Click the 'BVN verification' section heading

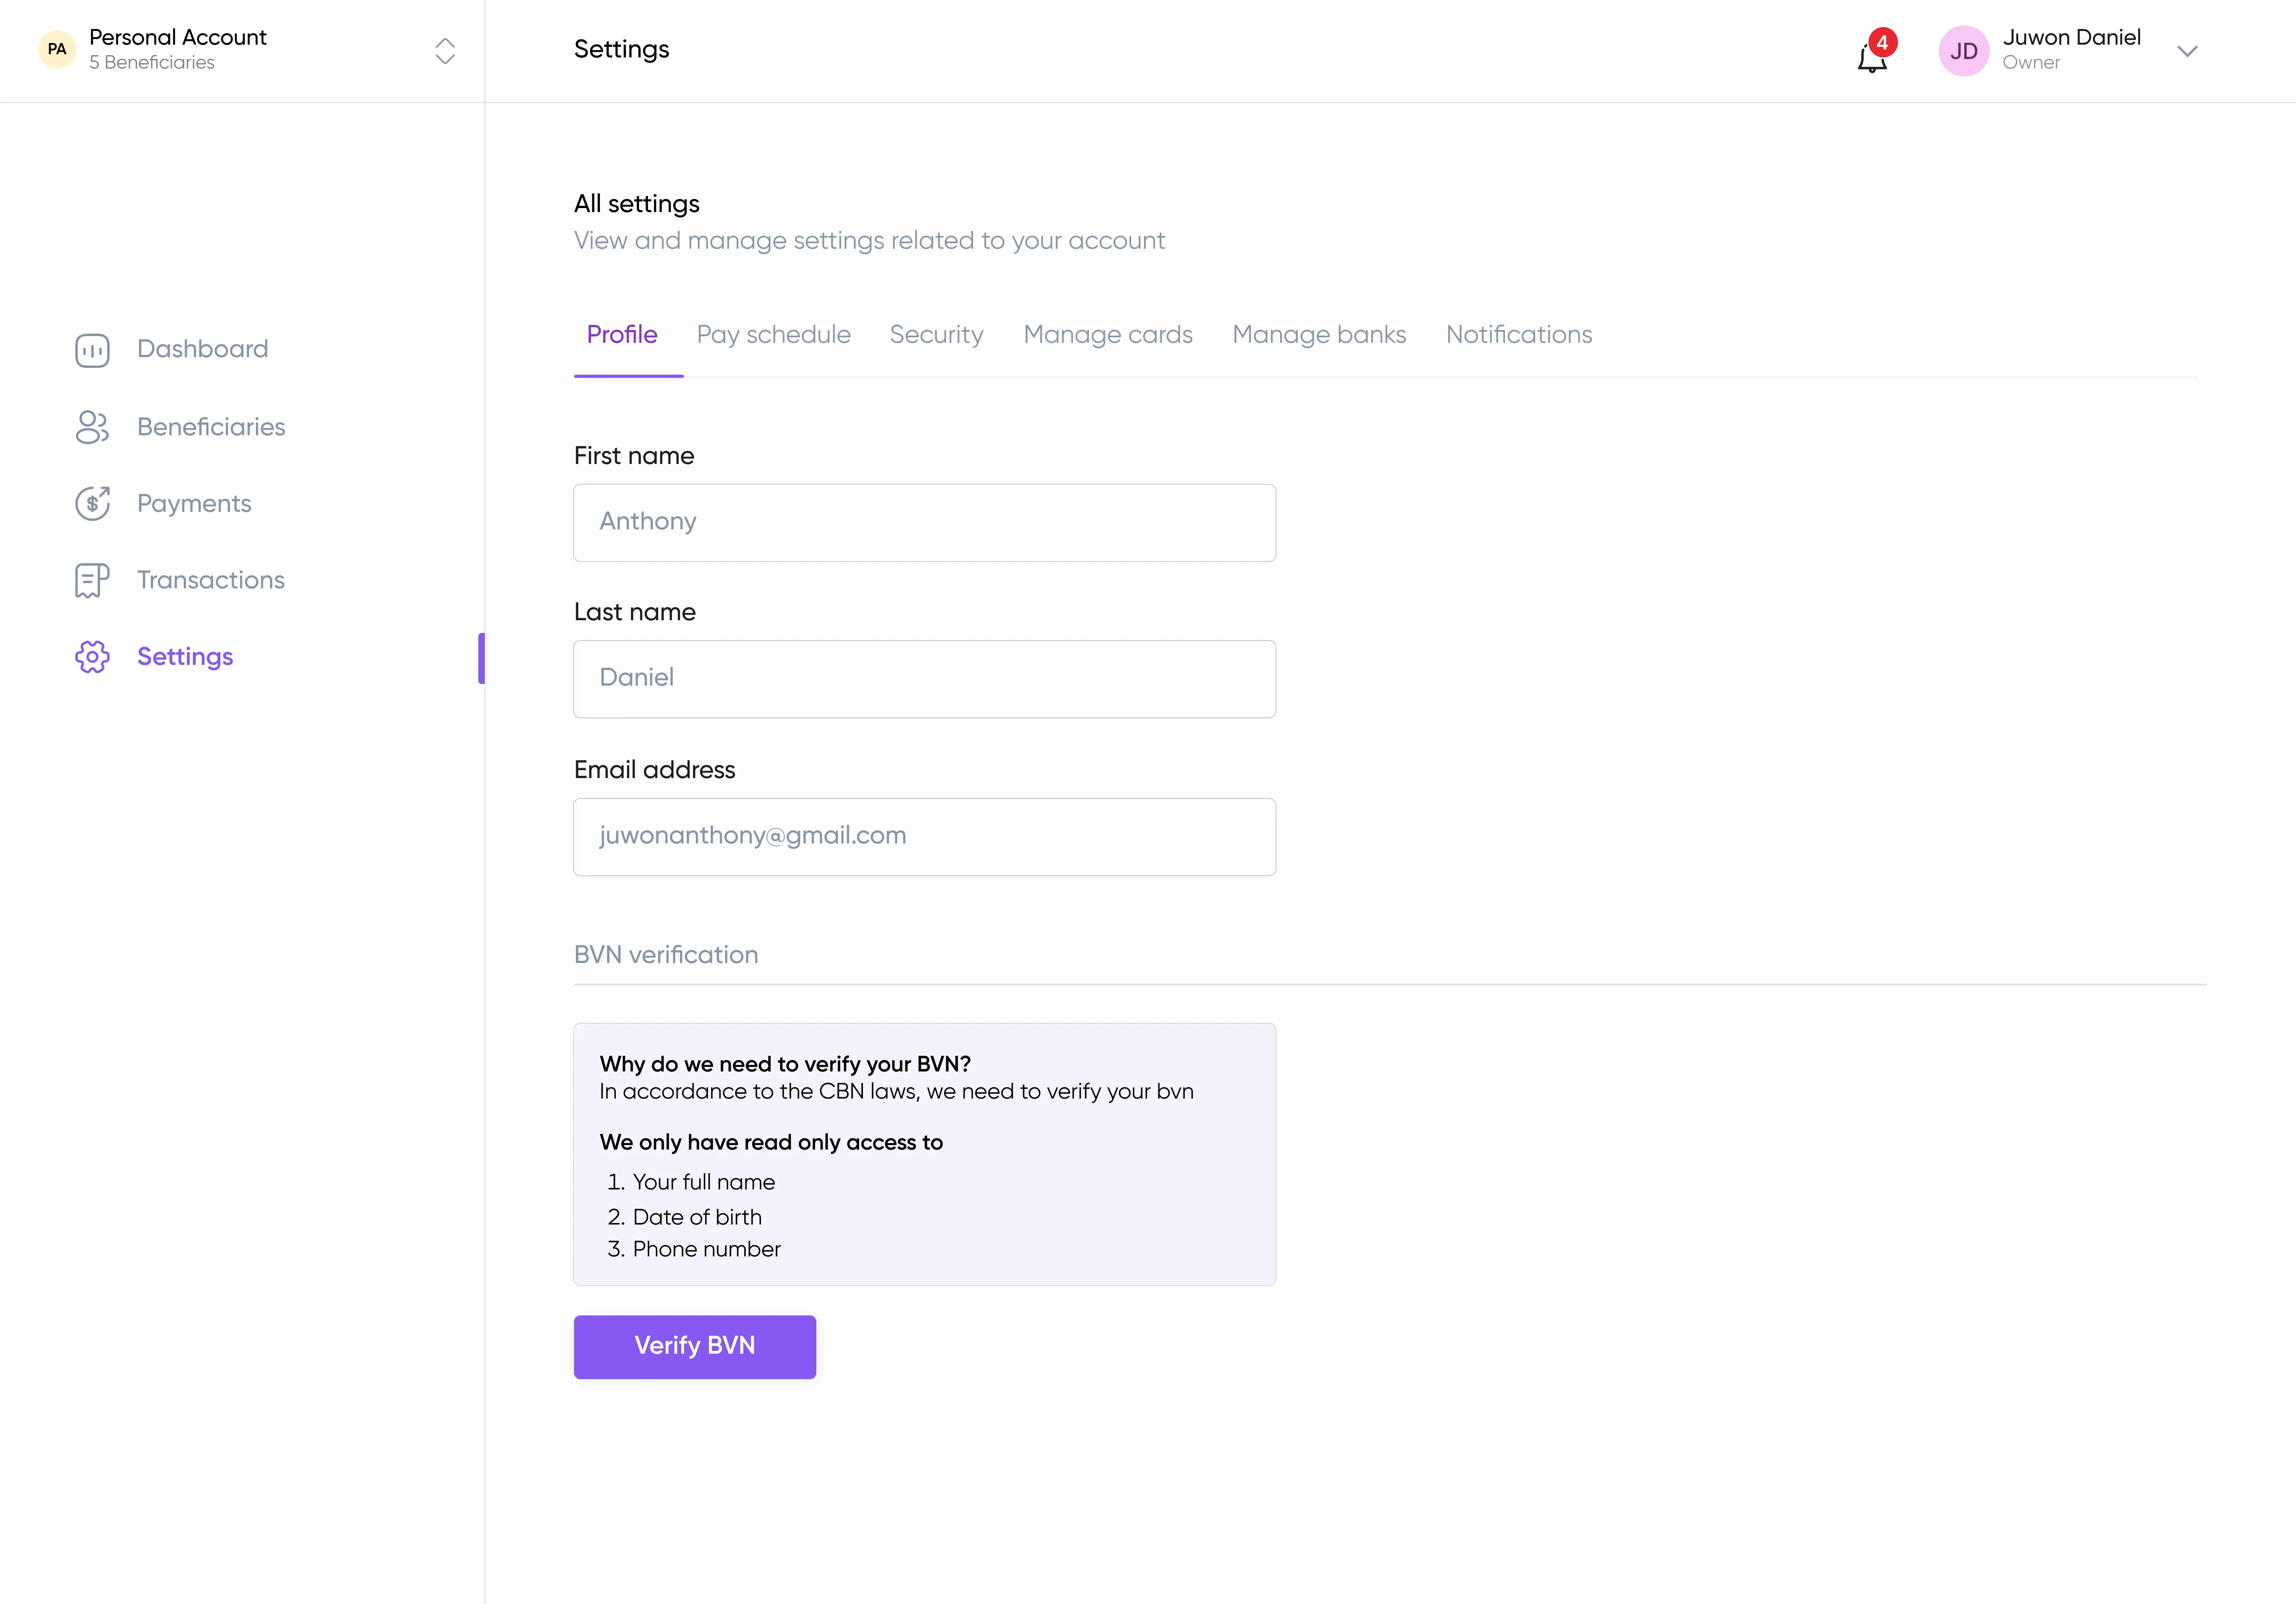(666, 955)
